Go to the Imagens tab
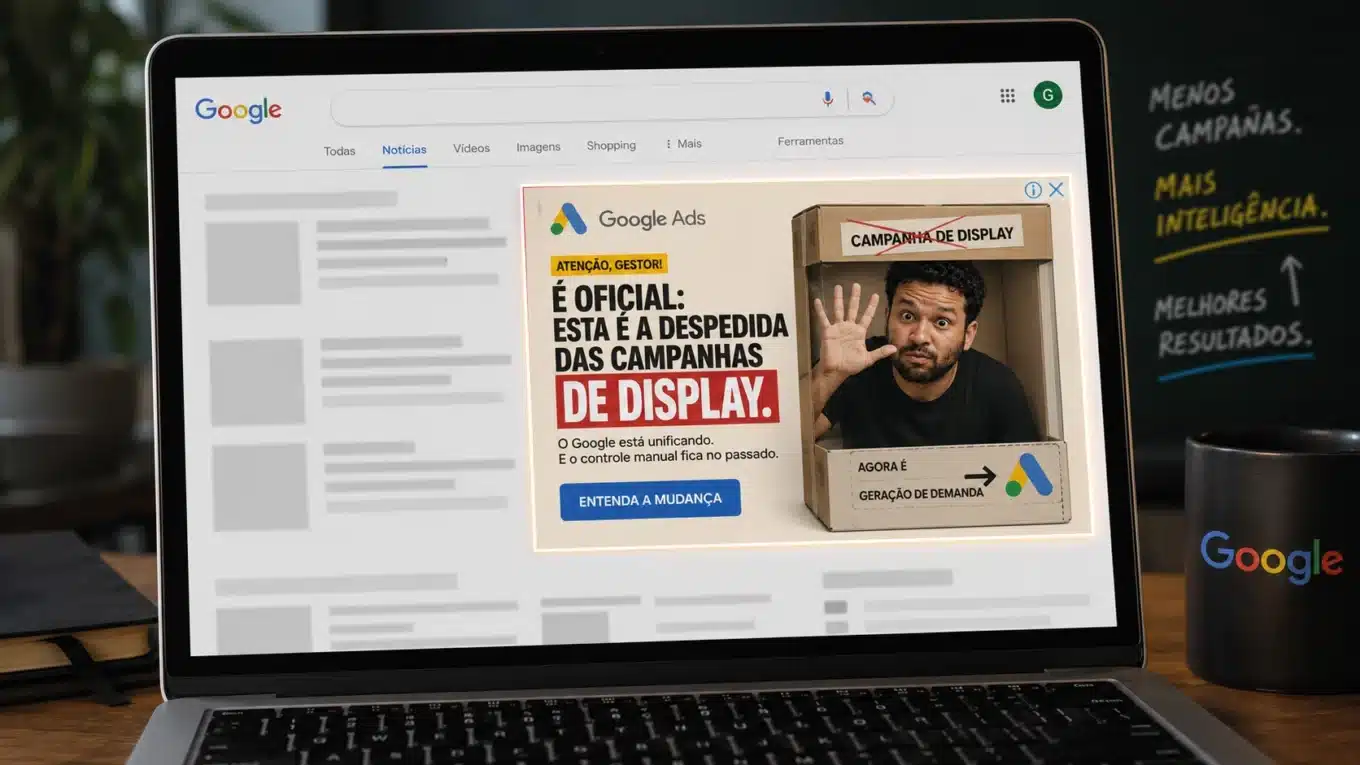Viewport: 1360px width, 765px height. [538, 147]
